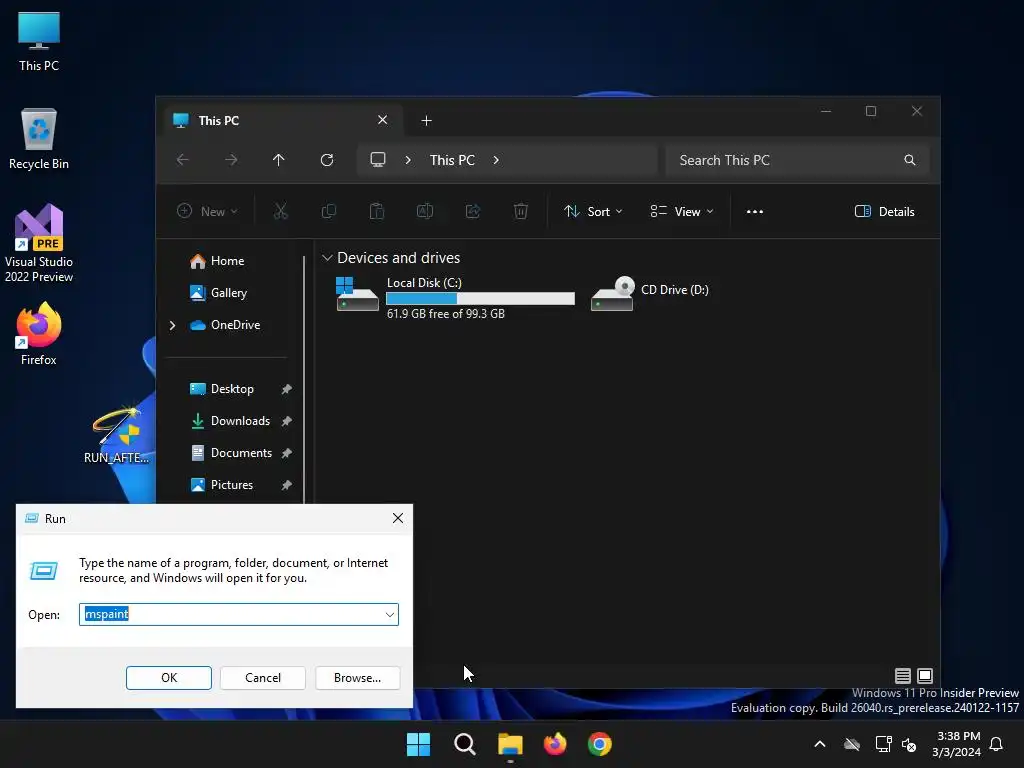Add a new Explorer tab

(426, 121)
